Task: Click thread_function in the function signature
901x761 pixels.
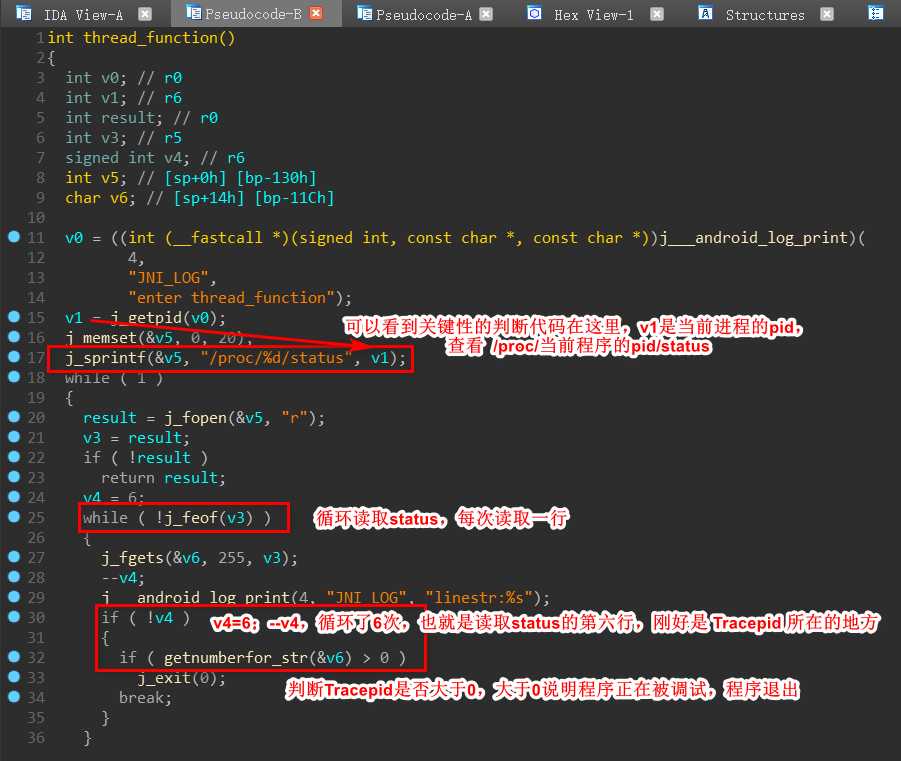Action: coord(151,38)
